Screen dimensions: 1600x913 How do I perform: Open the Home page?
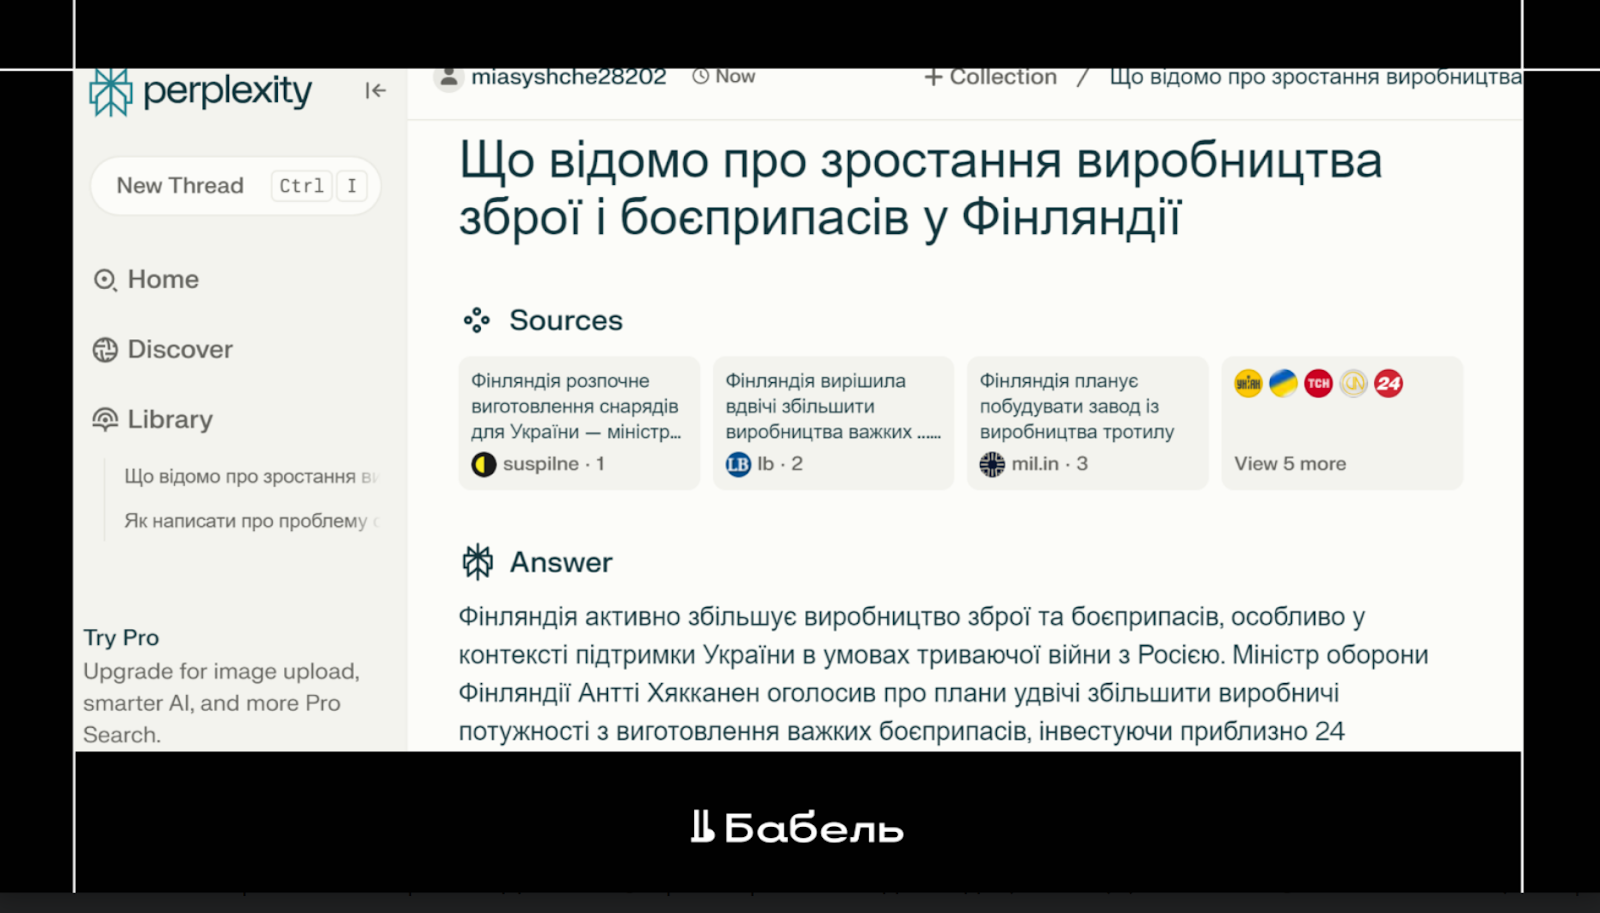(147, 279)
